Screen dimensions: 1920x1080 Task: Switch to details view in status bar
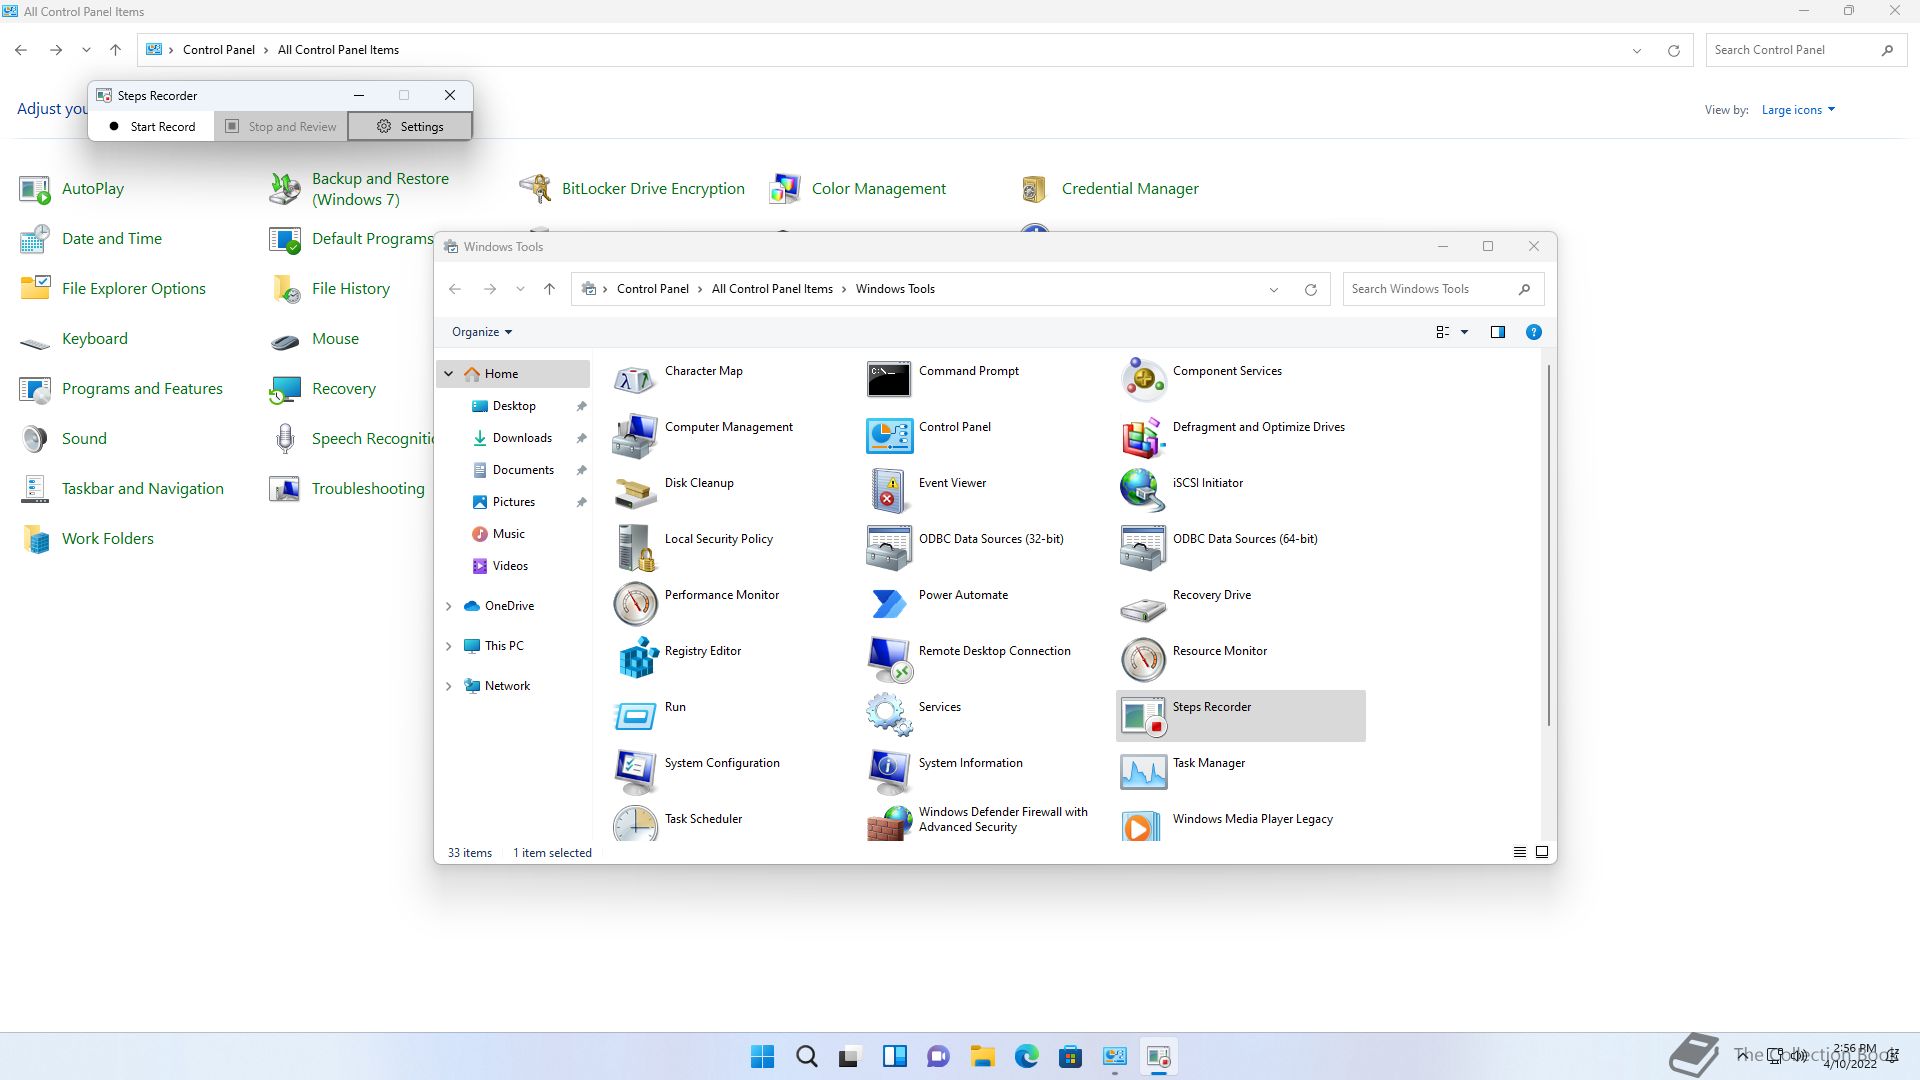coord(1519,852)
